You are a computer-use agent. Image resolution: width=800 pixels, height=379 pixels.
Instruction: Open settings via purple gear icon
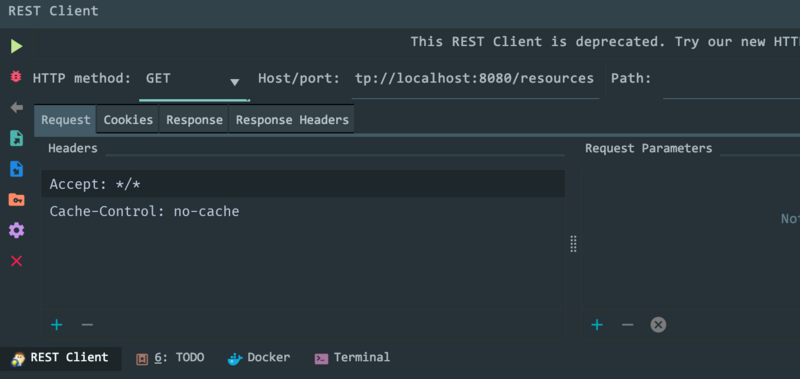(16, 231)
